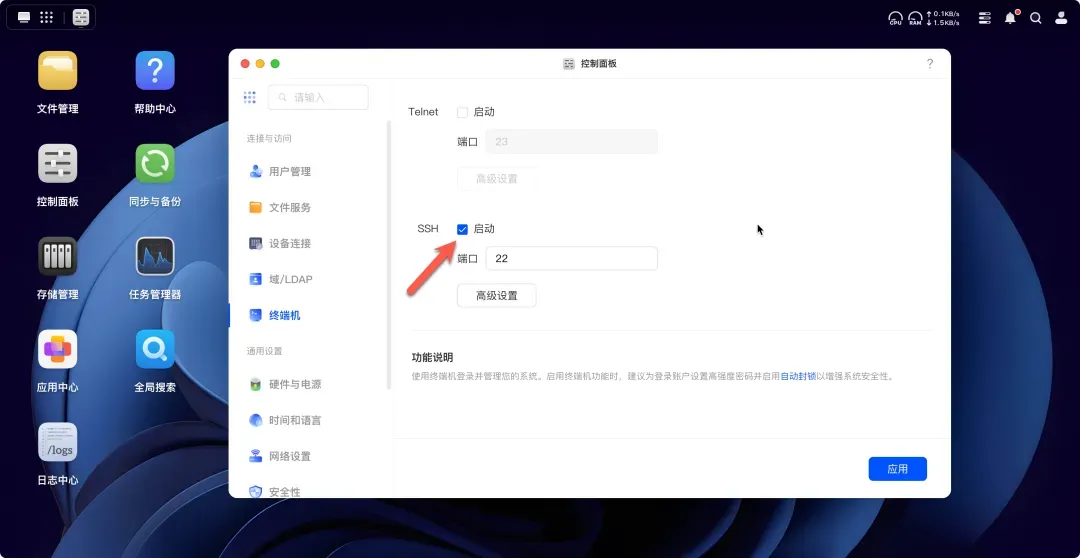This screenshot has width=1080, height=558.
Task: Enable the Telnet 启动 checkbox
Action: pyautogui.click(x=462, y=112)
